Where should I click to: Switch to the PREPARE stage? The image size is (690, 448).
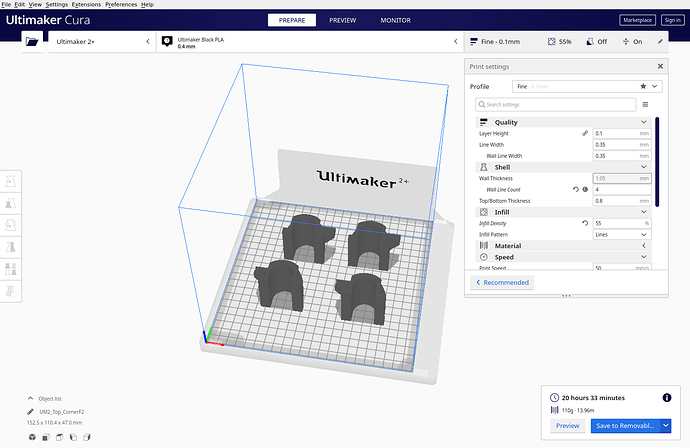[292, 20]
